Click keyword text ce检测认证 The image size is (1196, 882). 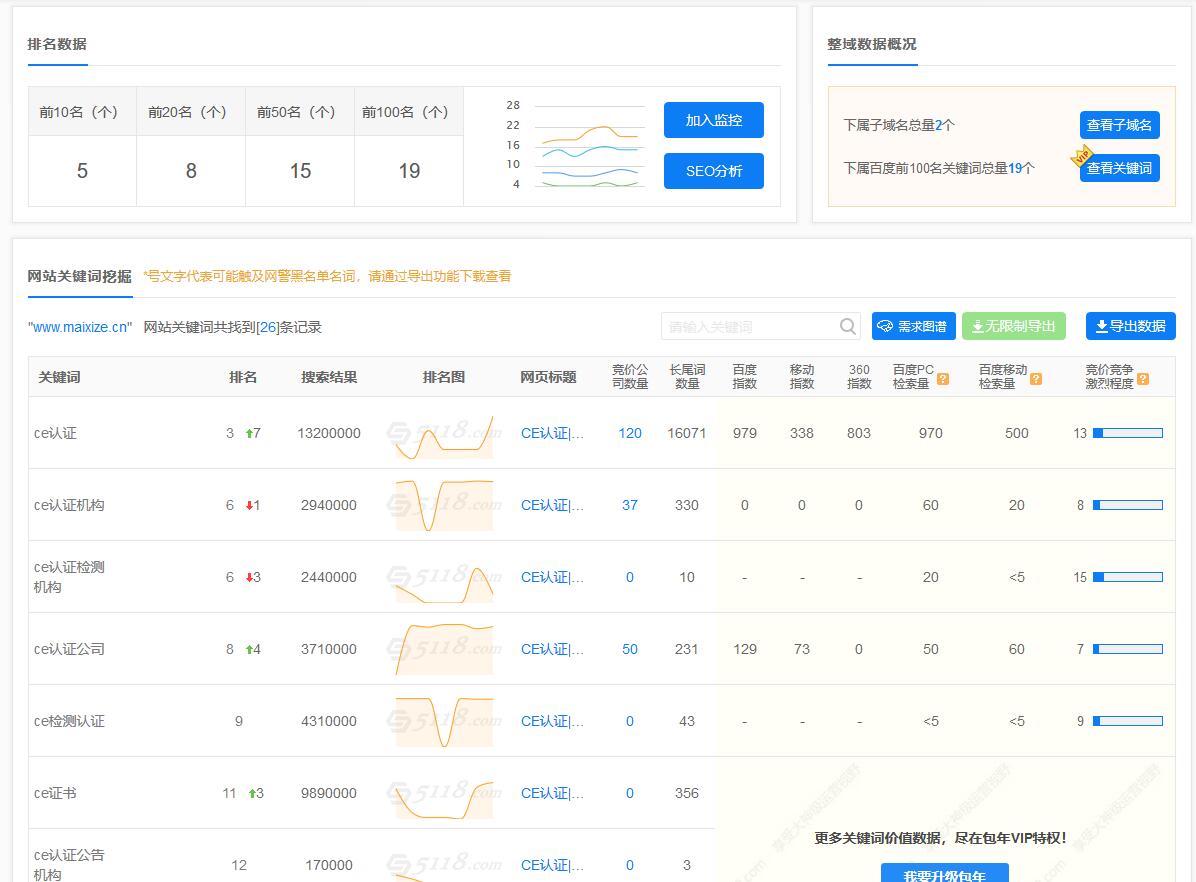tap(69, 721)
